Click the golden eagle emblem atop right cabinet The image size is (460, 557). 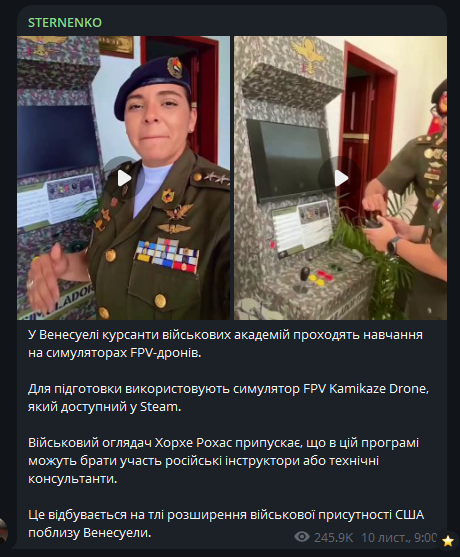pos(308,50)
